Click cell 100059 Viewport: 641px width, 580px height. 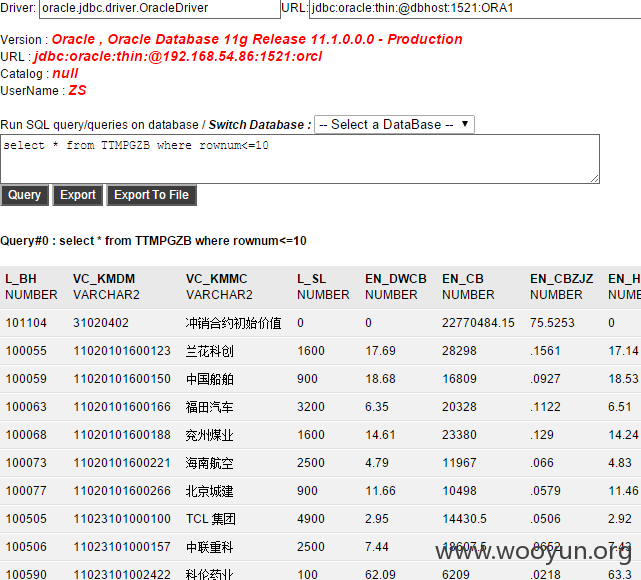point(26,379)
